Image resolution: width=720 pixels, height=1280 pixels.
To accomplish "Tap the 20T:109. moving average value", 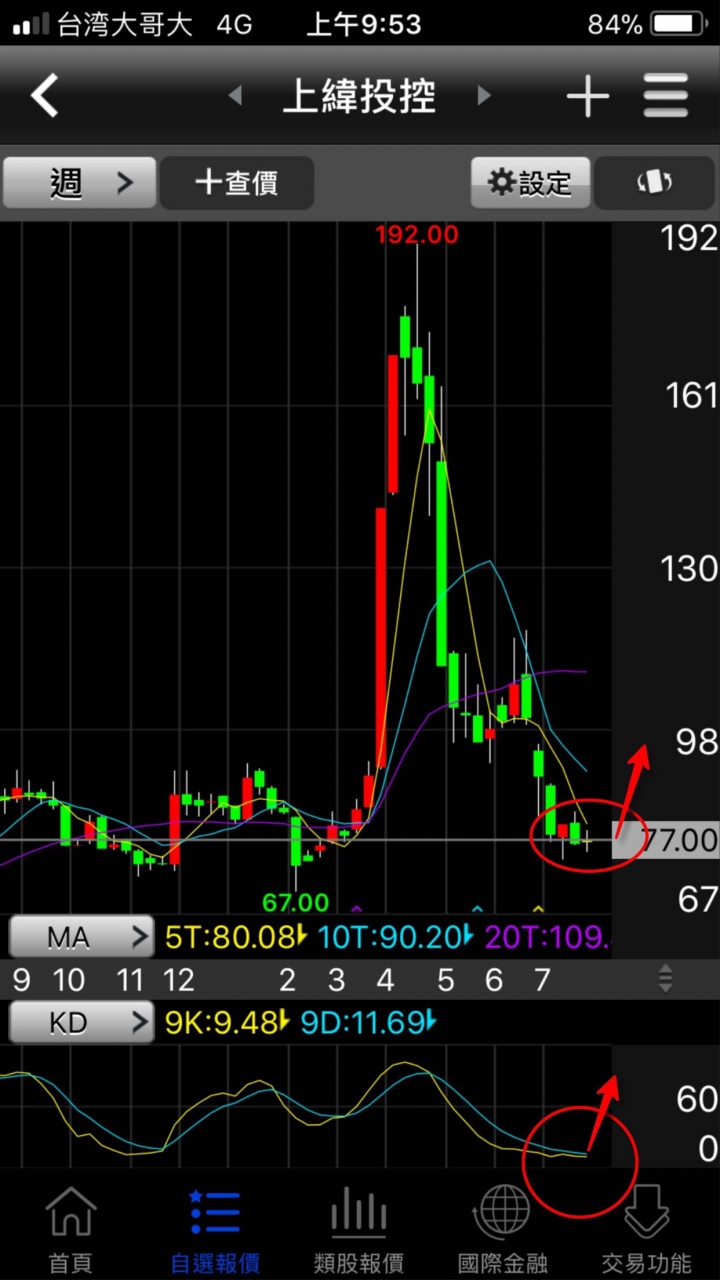I will (547, 938).
